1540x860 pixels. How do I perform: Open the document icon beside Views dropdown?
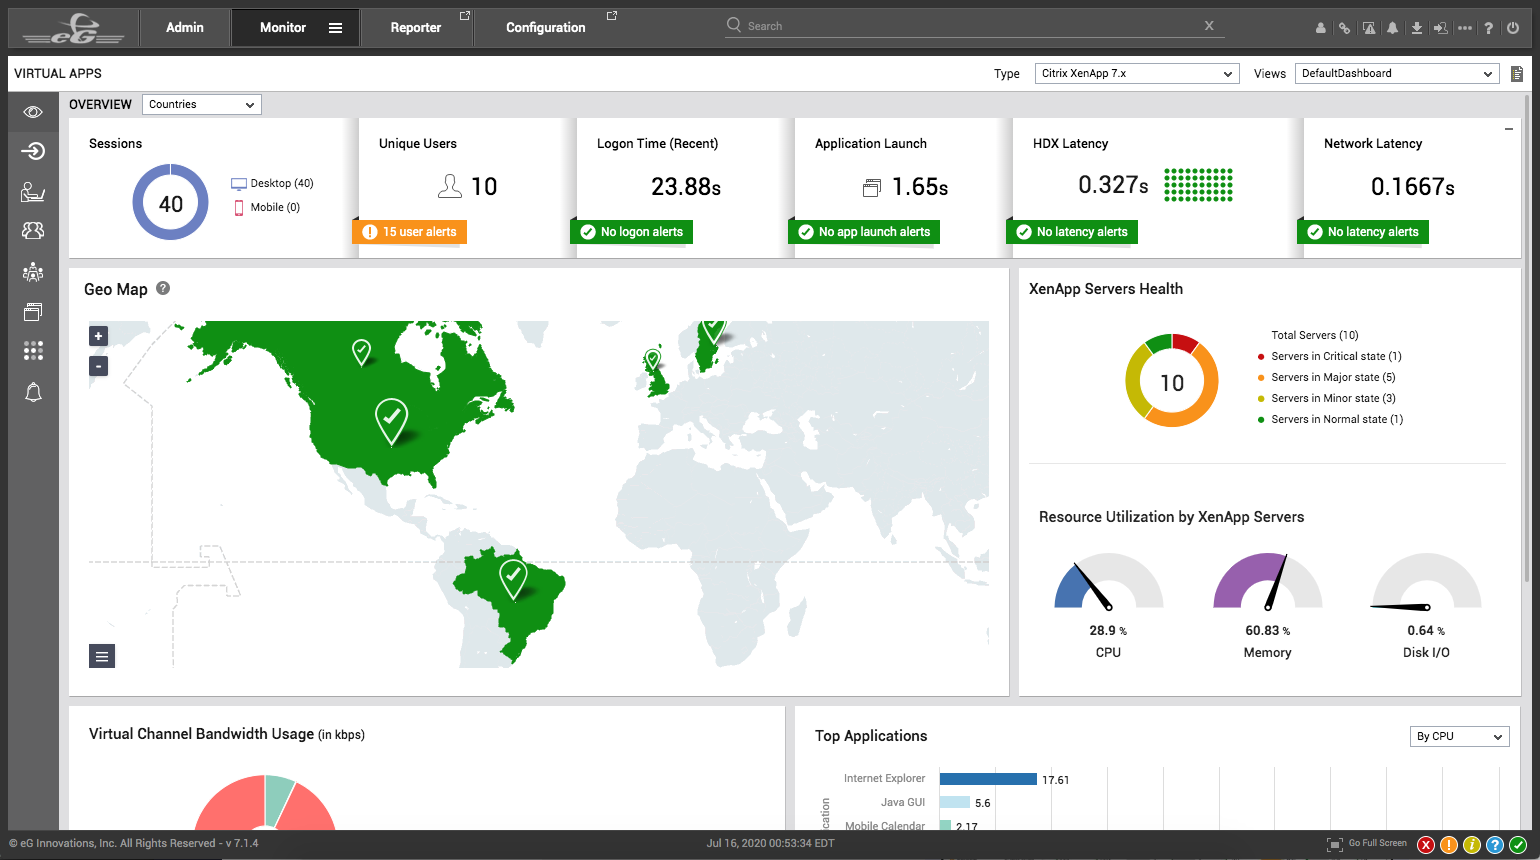pos(1517,74)
